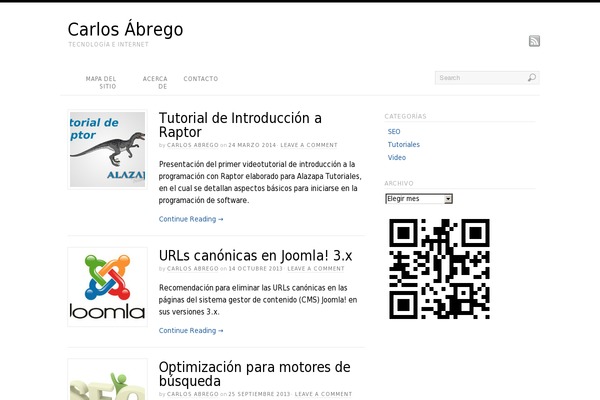This screenshot has width=600, height=400.
Task: Open the SEO category
Action: point(394,132)
